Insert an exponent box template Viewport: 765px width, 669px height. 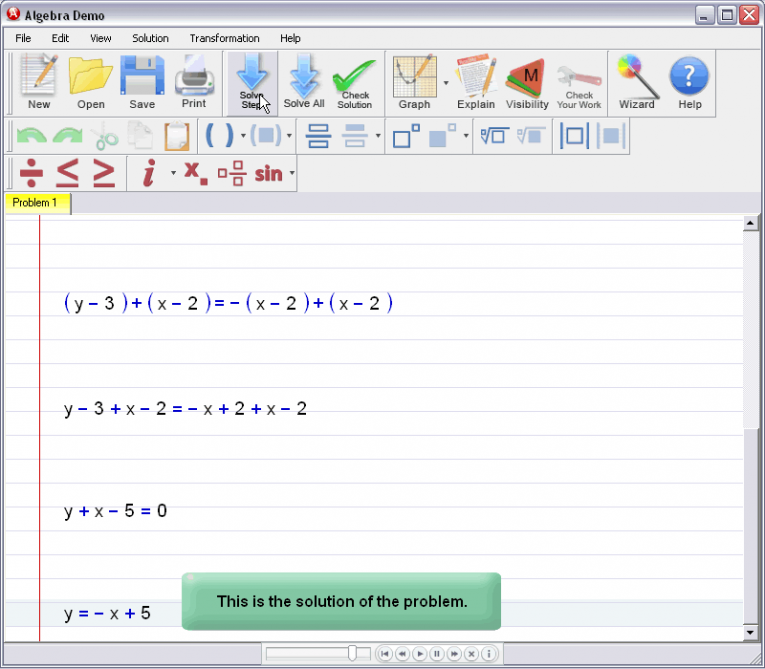tap(406, 136)
